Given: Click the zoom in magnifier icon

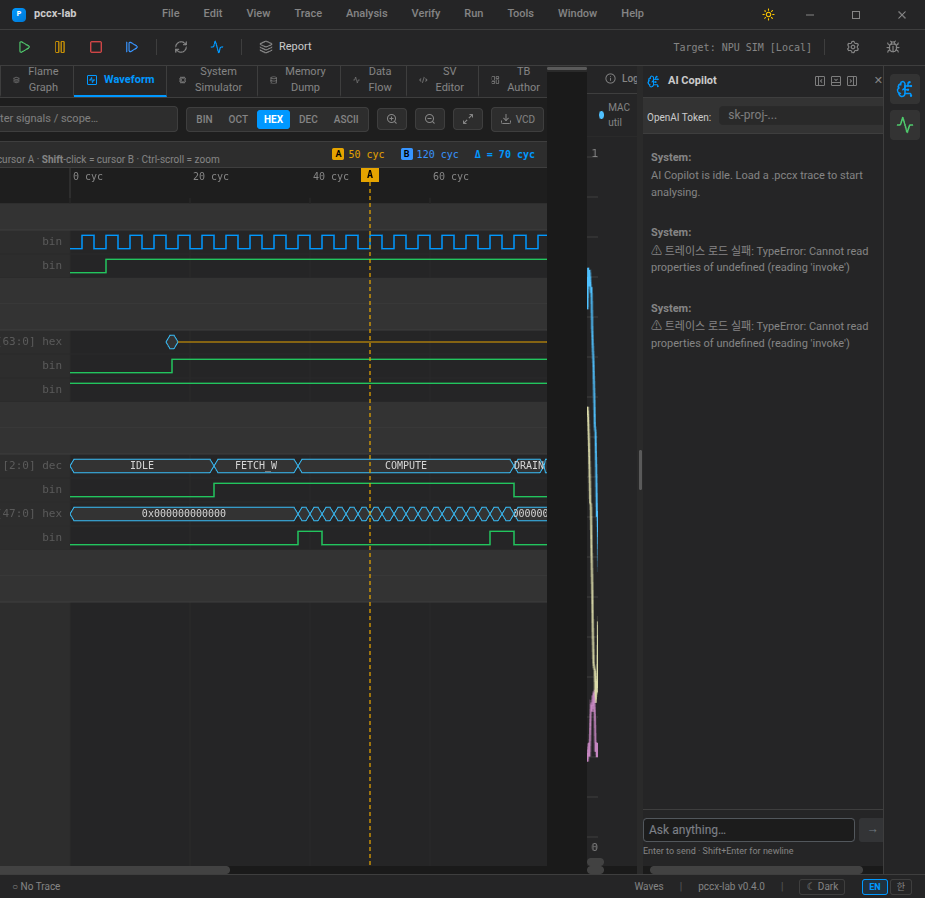Looking at the screenshot, I should click(391, 119).
